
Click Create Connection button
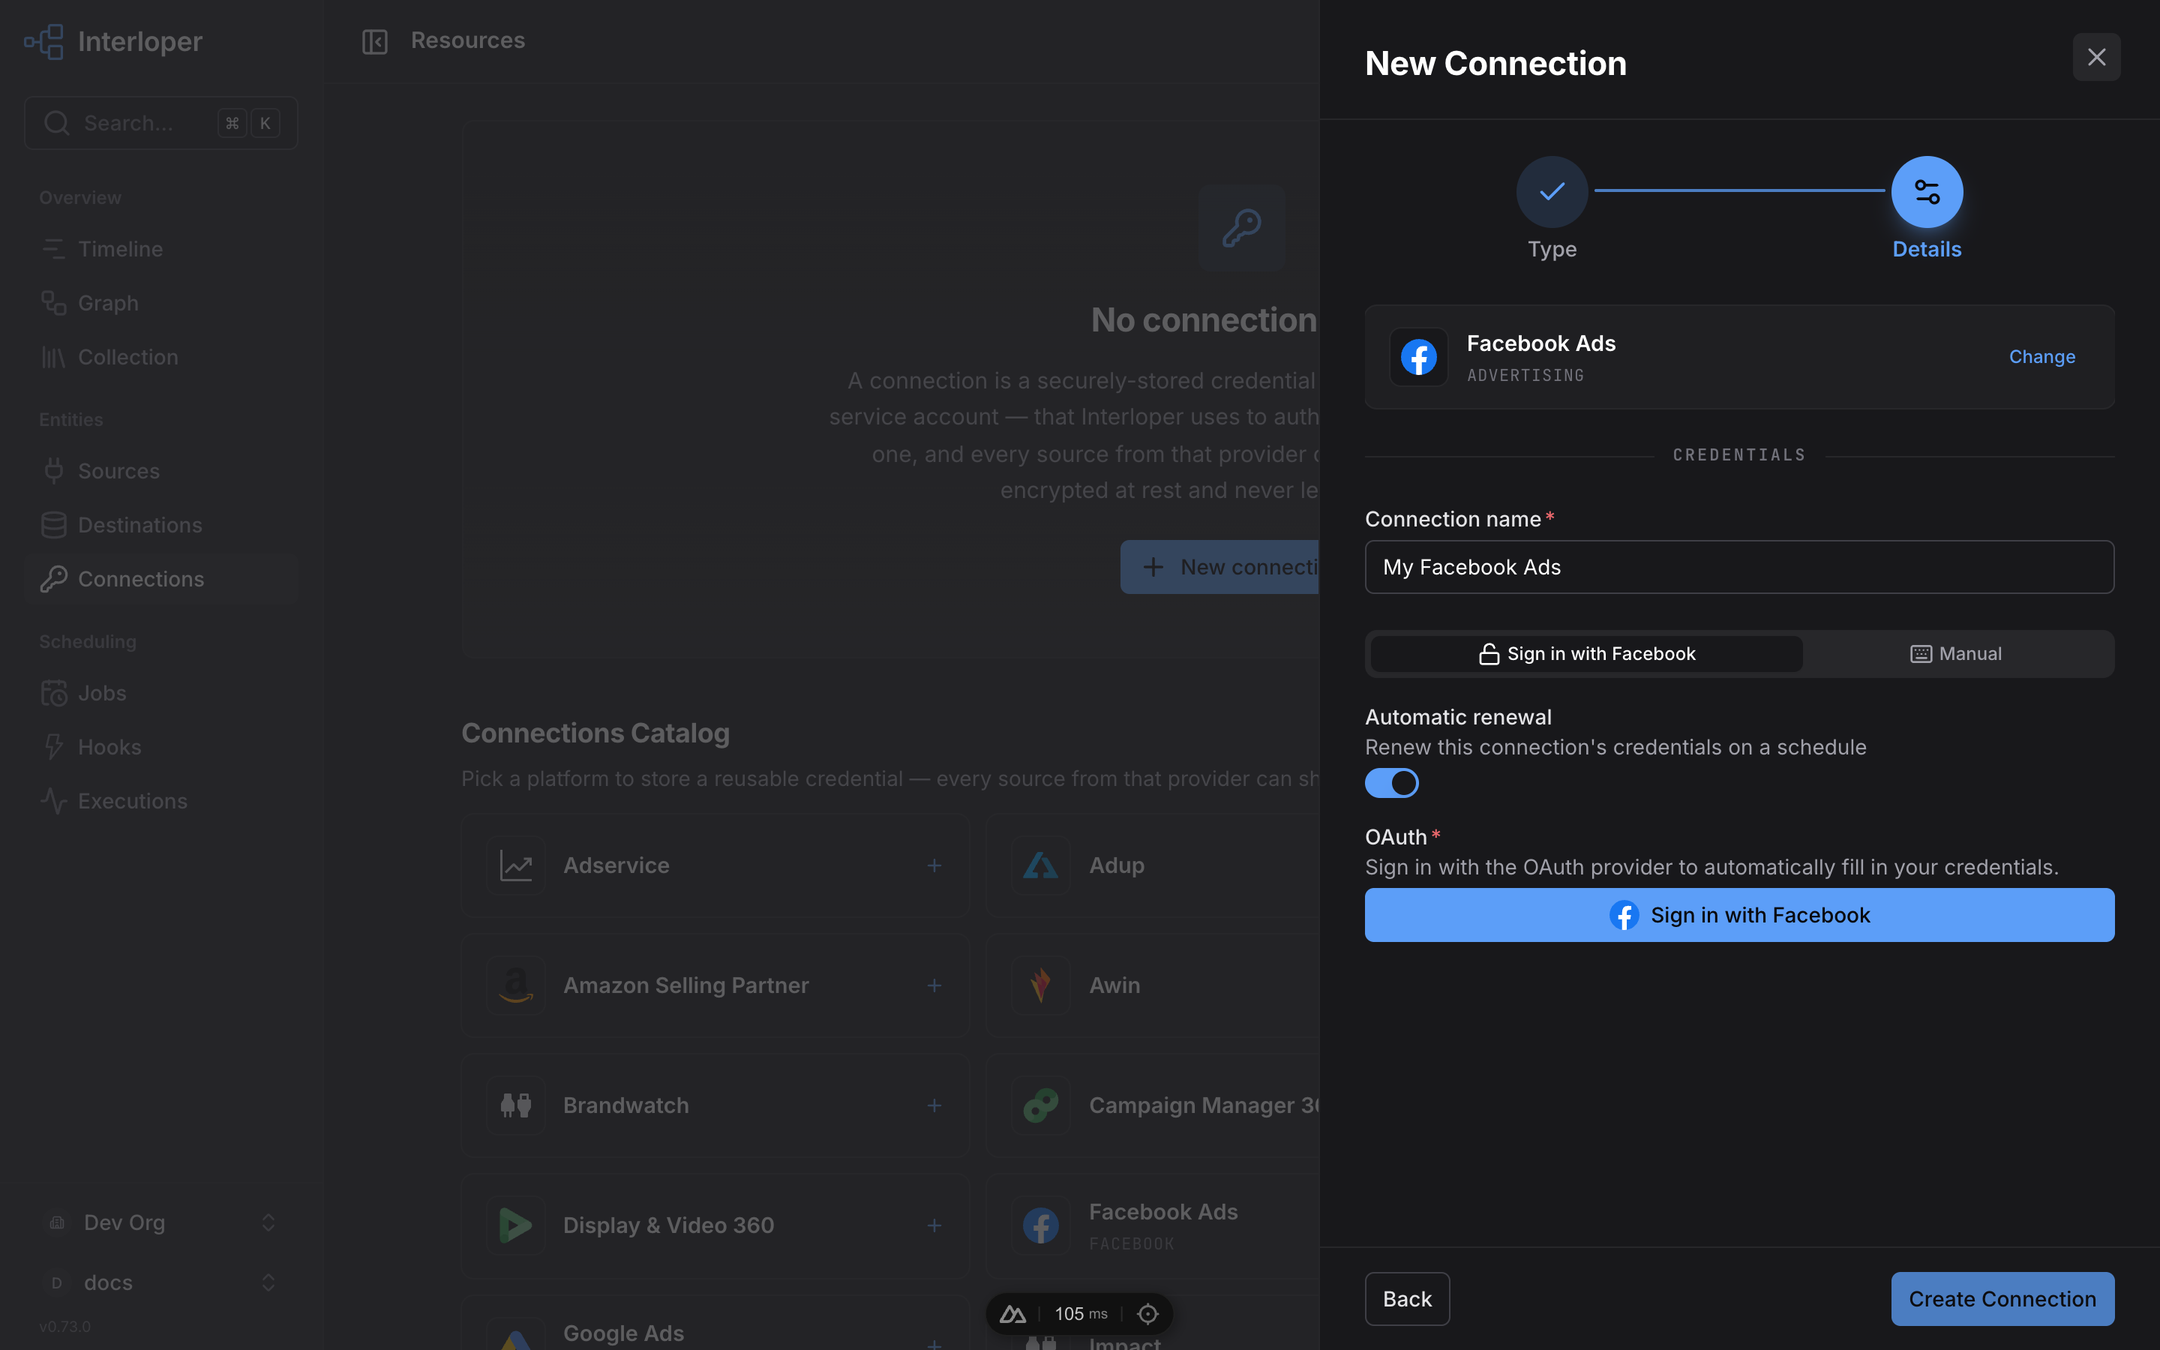pyautogui.click(x=2003, y=1299)
